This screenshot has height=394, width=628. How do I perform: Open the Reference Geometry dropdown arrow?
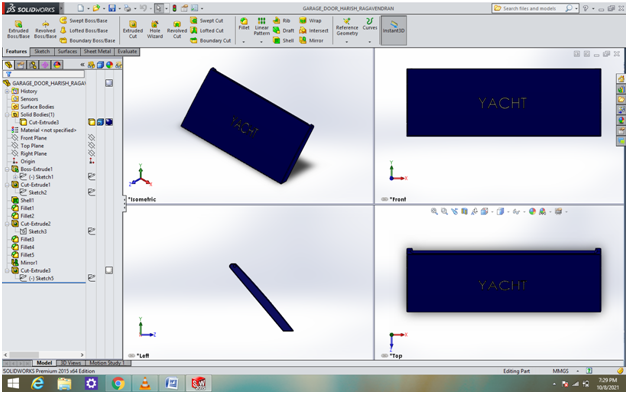(347, 42)
